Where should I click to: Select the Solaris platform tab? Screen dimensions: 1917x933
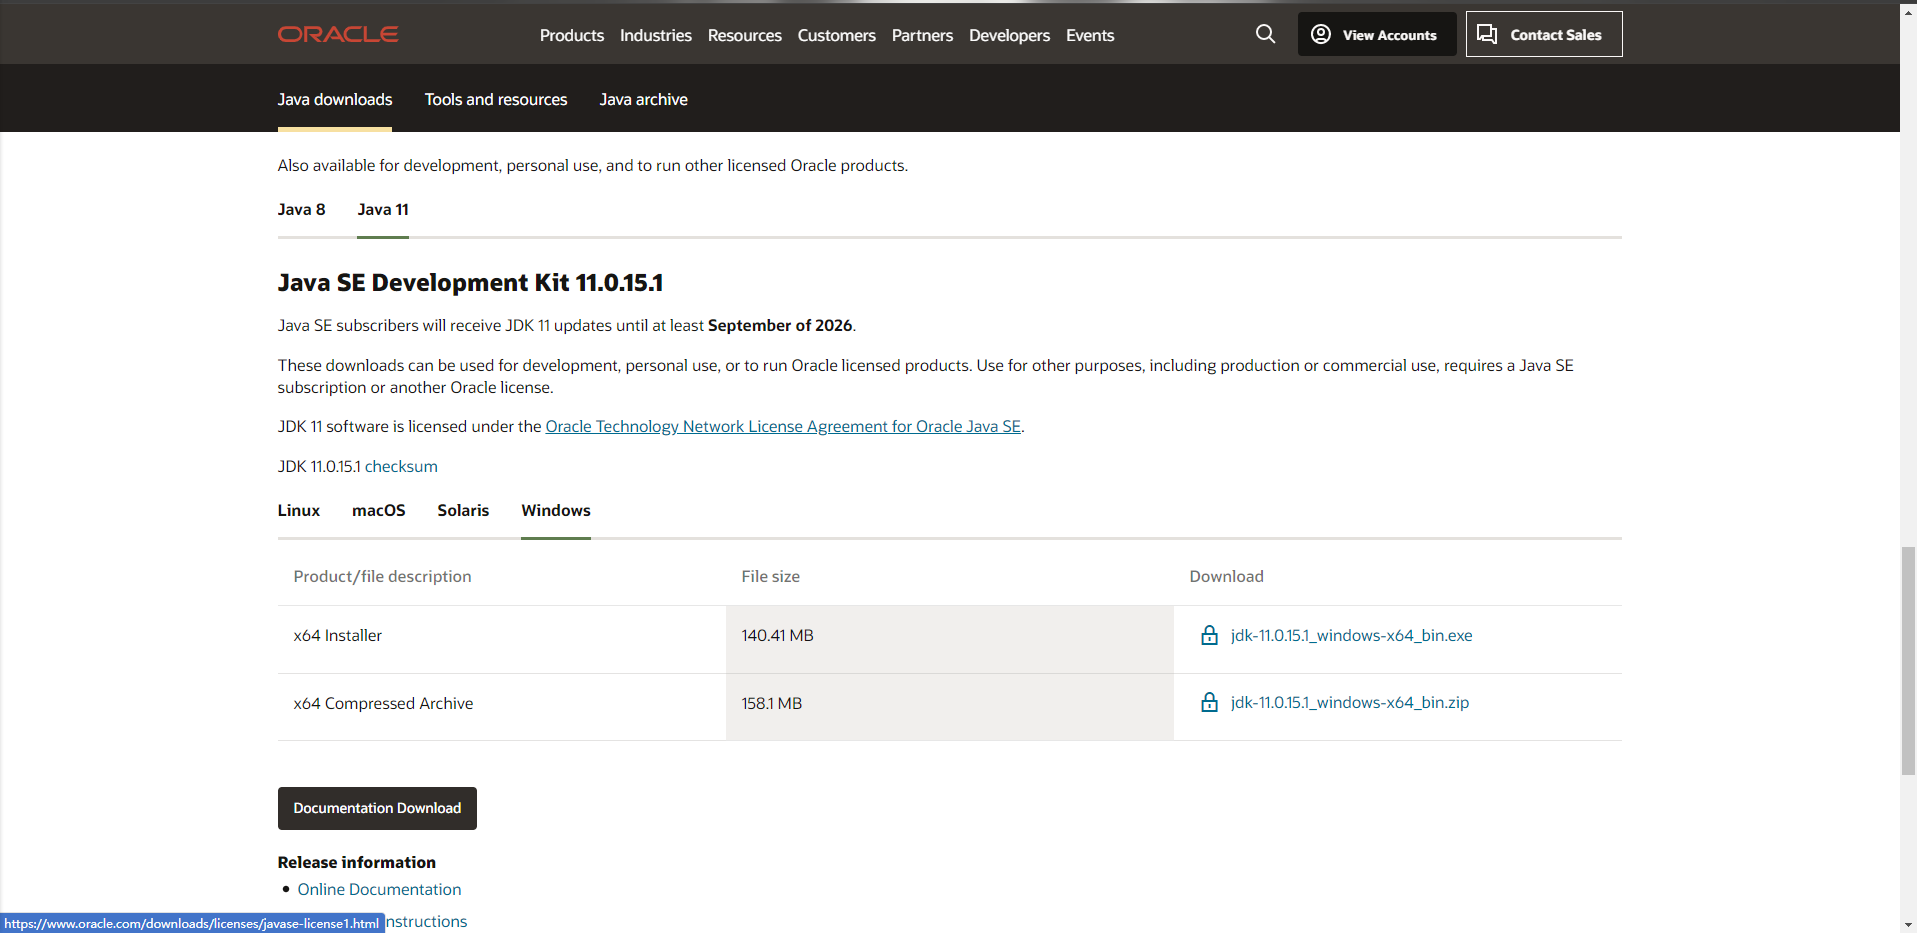point(463,511)
